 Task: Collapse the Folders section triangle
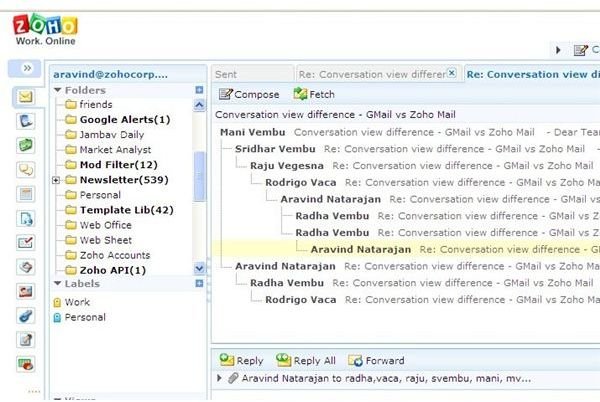click(58, 90)
